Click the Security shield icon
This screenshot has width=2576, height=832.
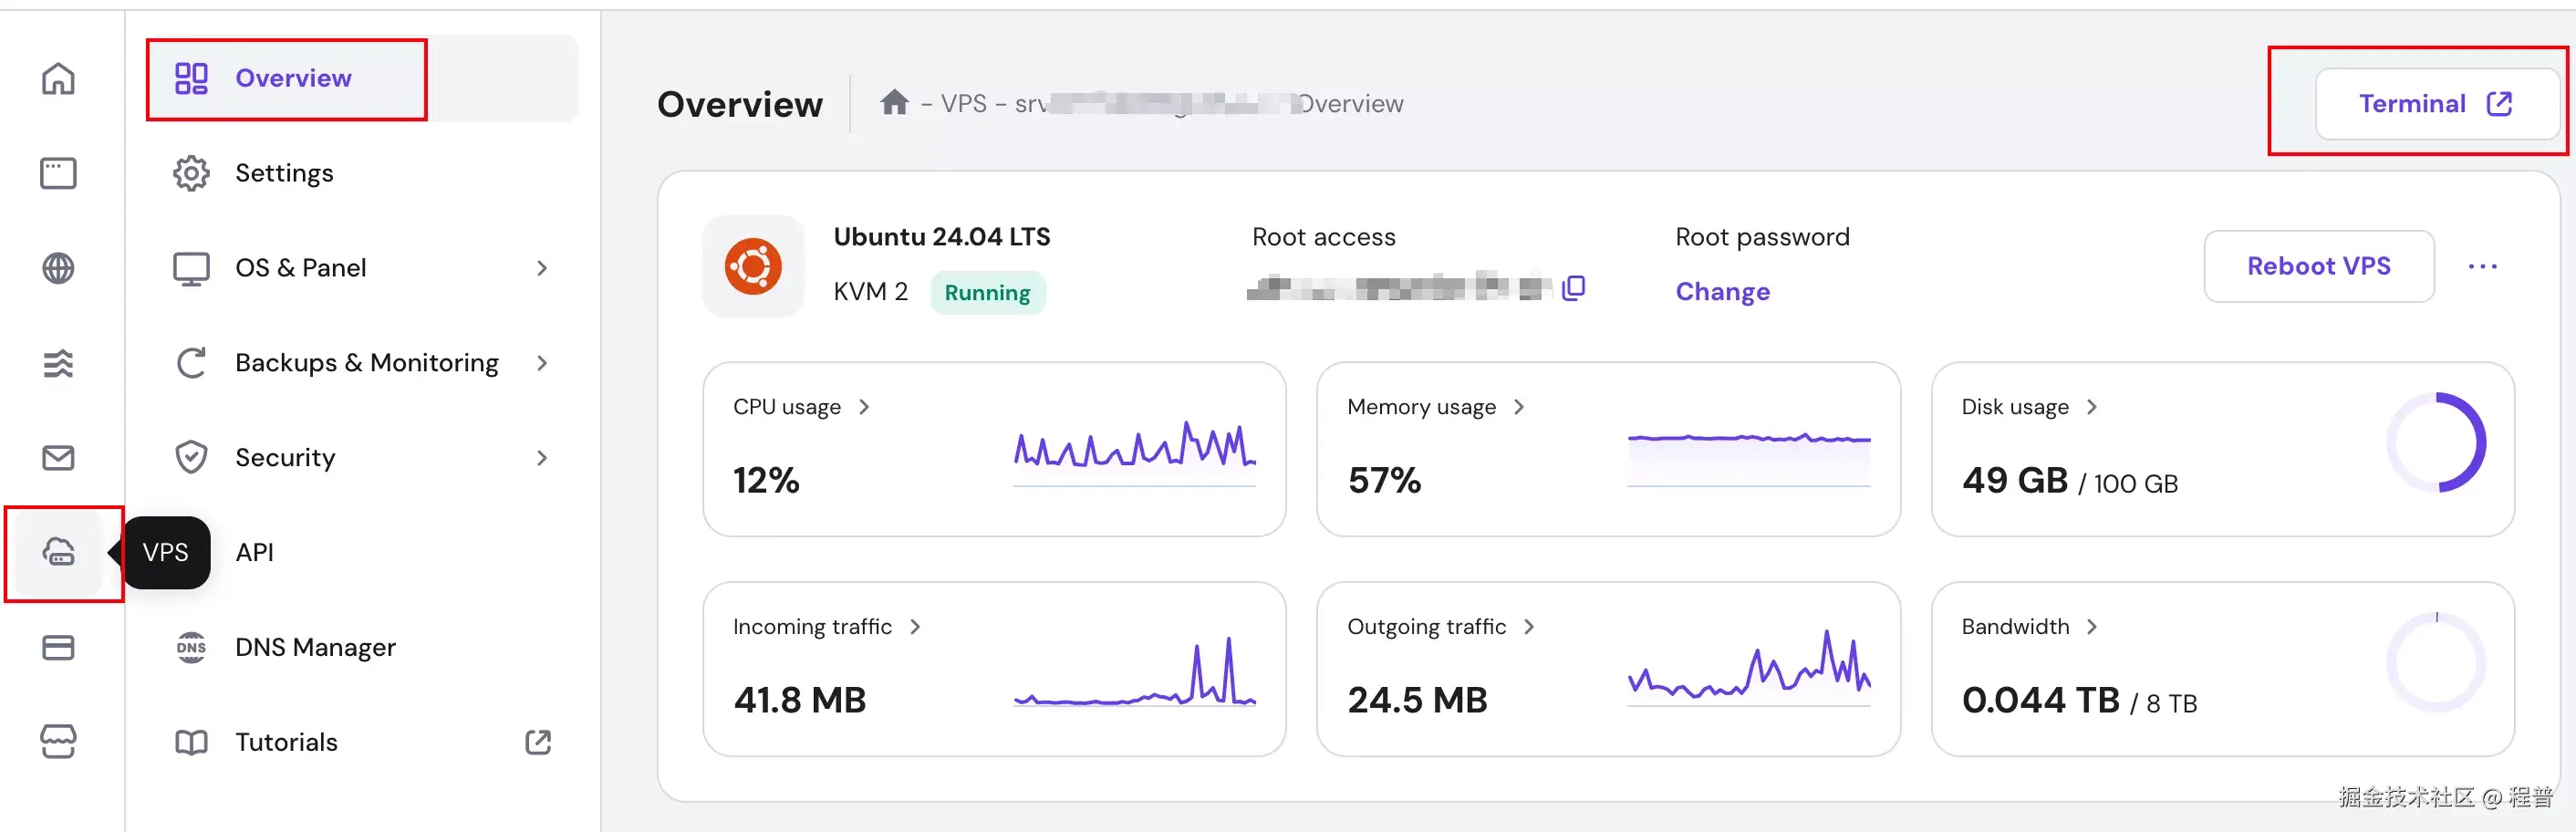(191, 458)
